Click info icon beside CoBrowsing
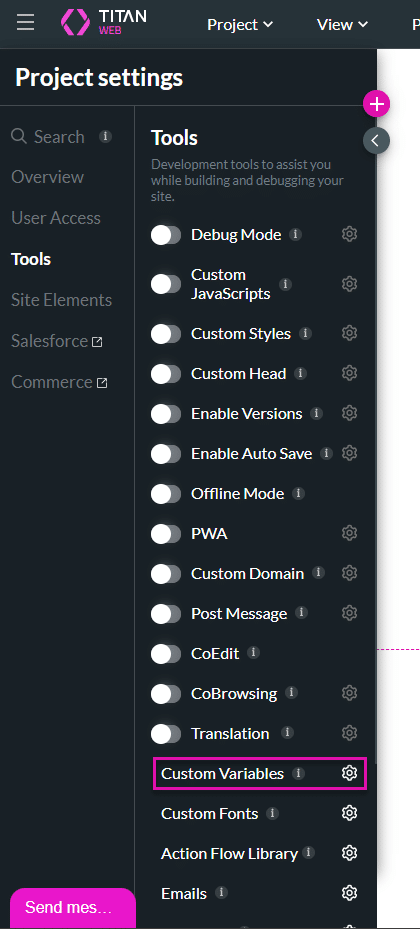The image size is (420, 929). tap(291, 693)
